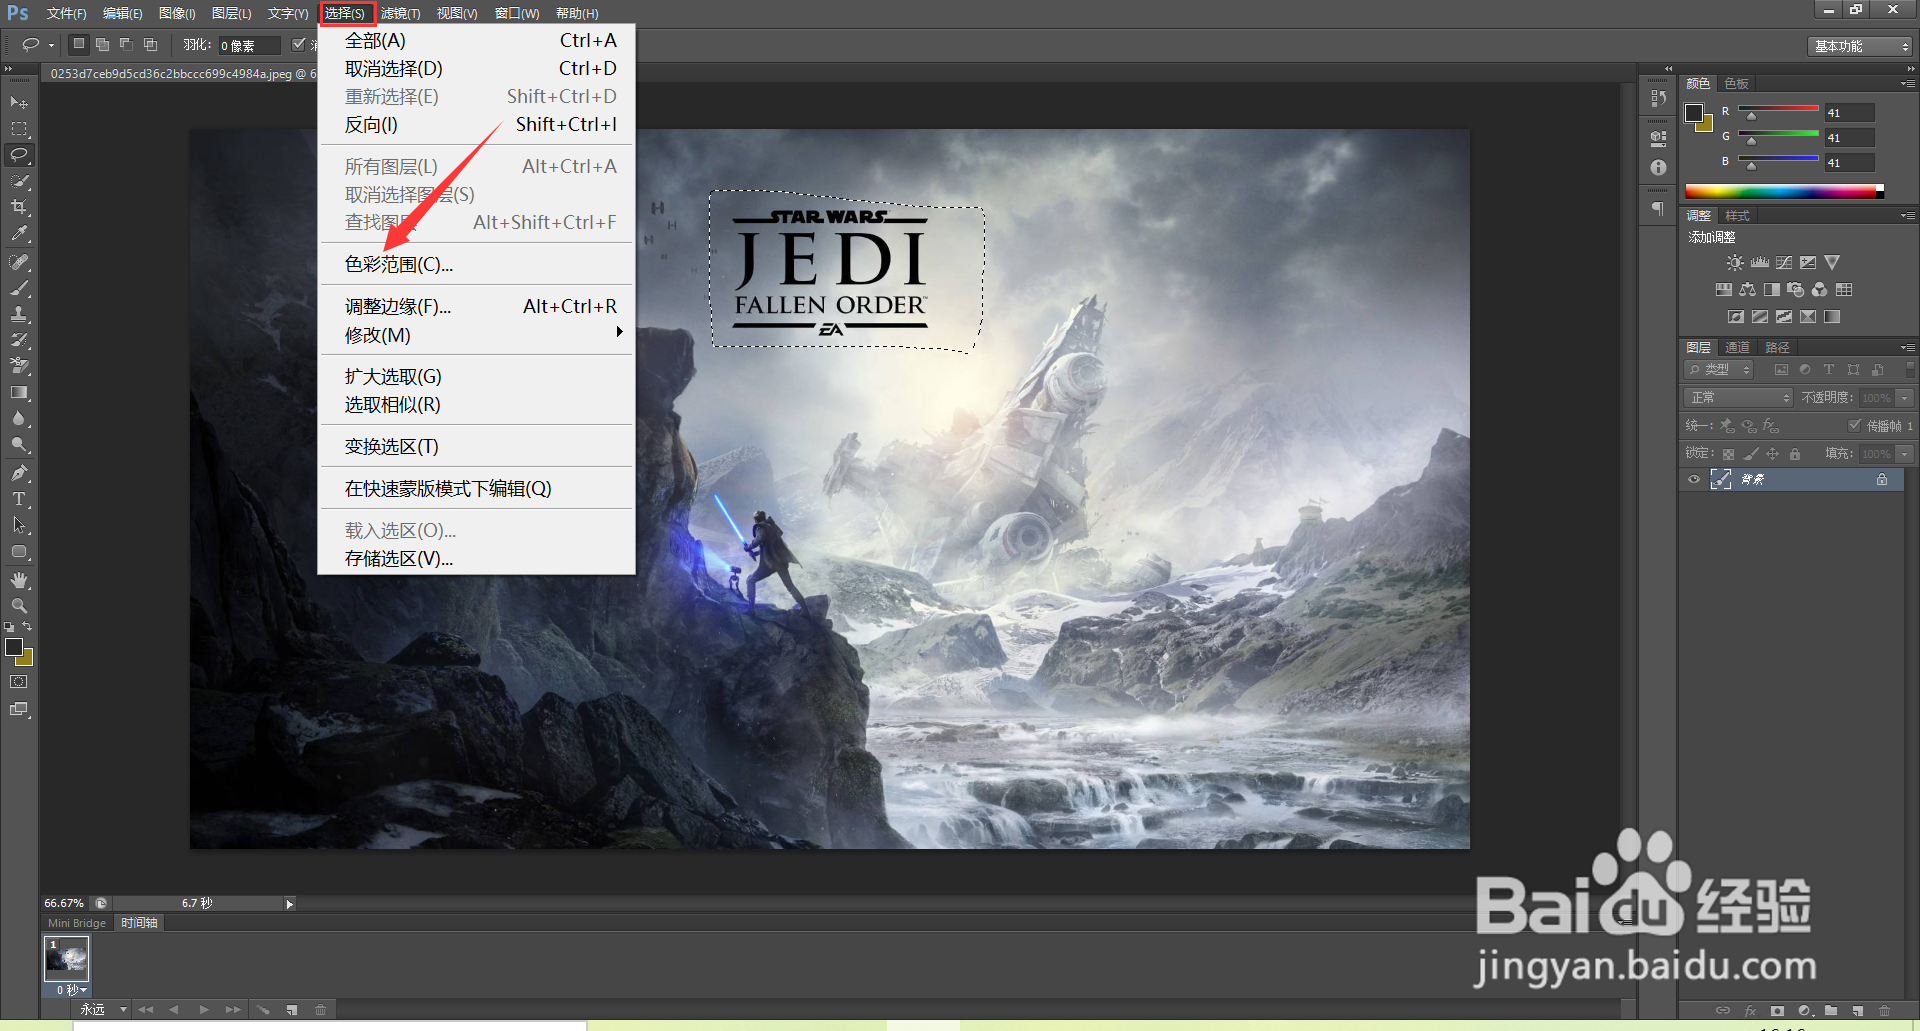Select the Path Selection tool

pos(19,525)
